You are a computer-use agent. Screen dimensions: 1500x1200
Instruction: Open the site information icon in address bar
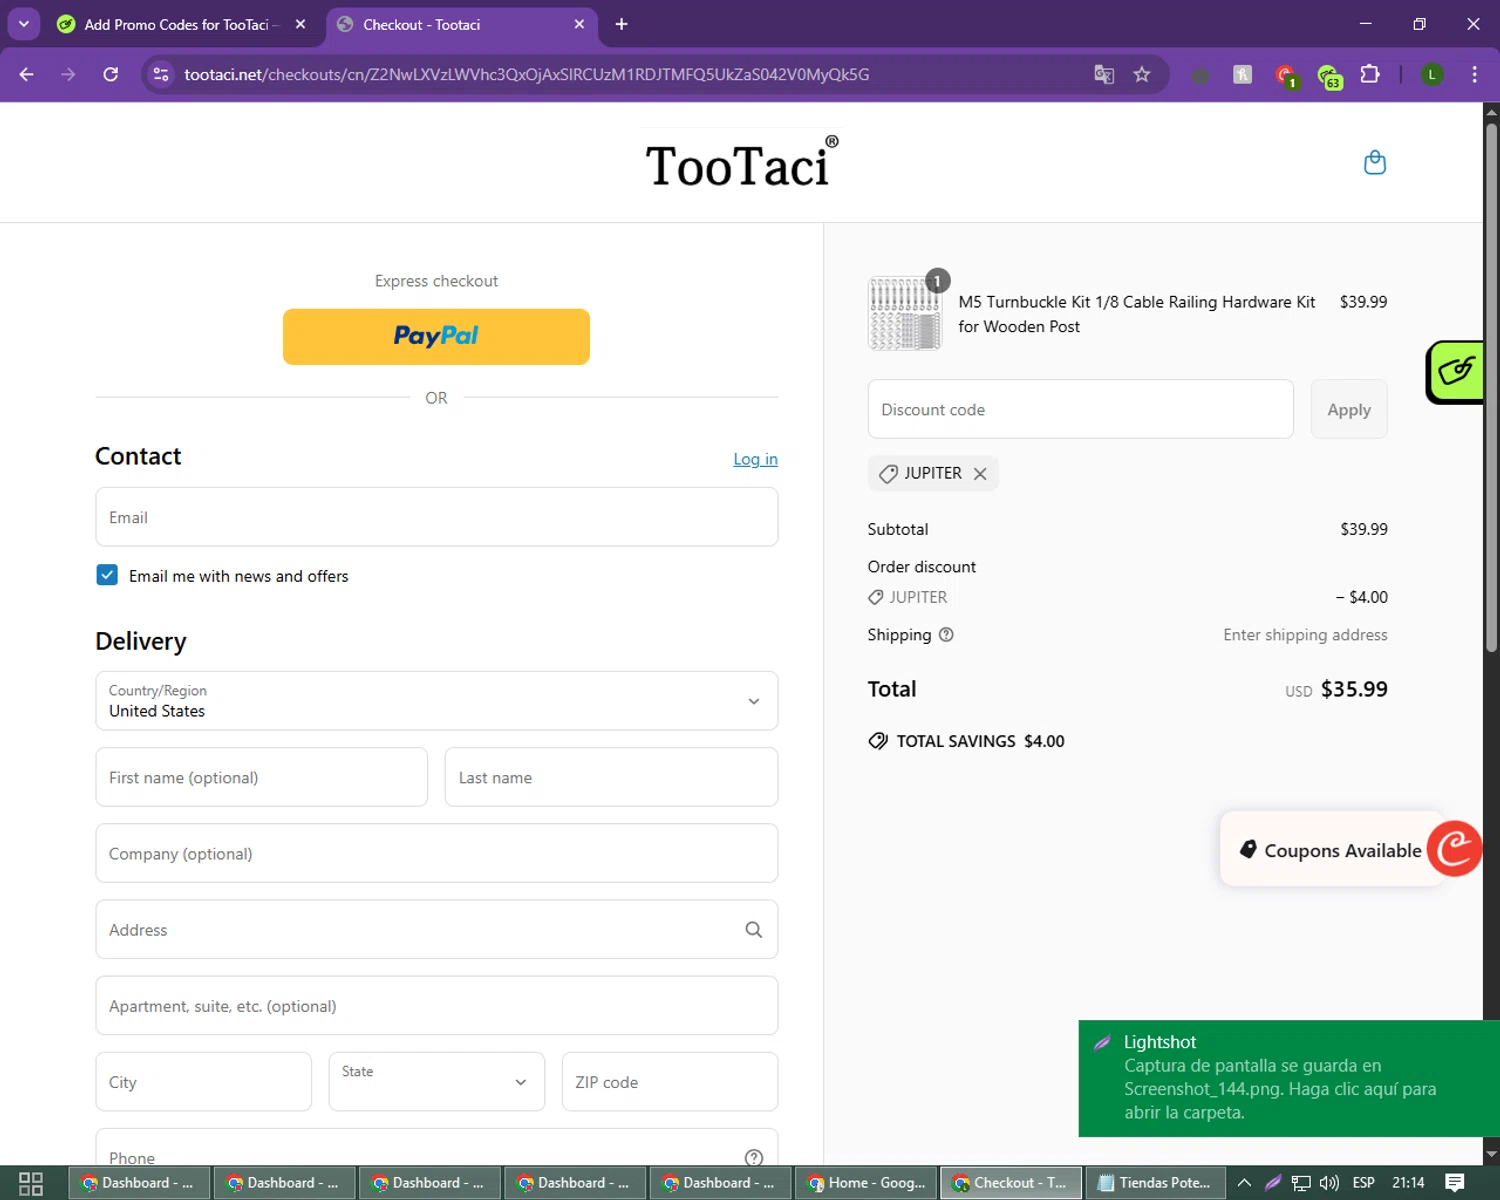[x=161, y=74]
